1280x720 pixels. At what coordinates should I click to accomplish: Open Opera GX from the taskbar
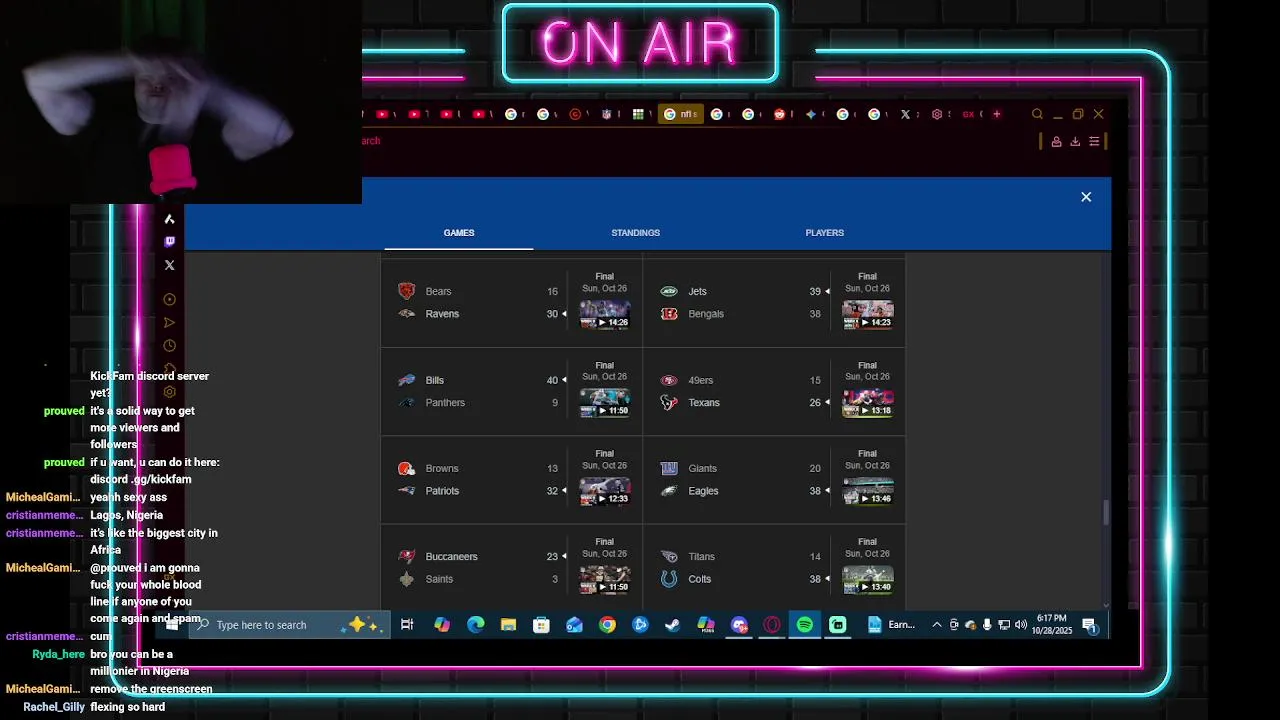pos(772,625)
